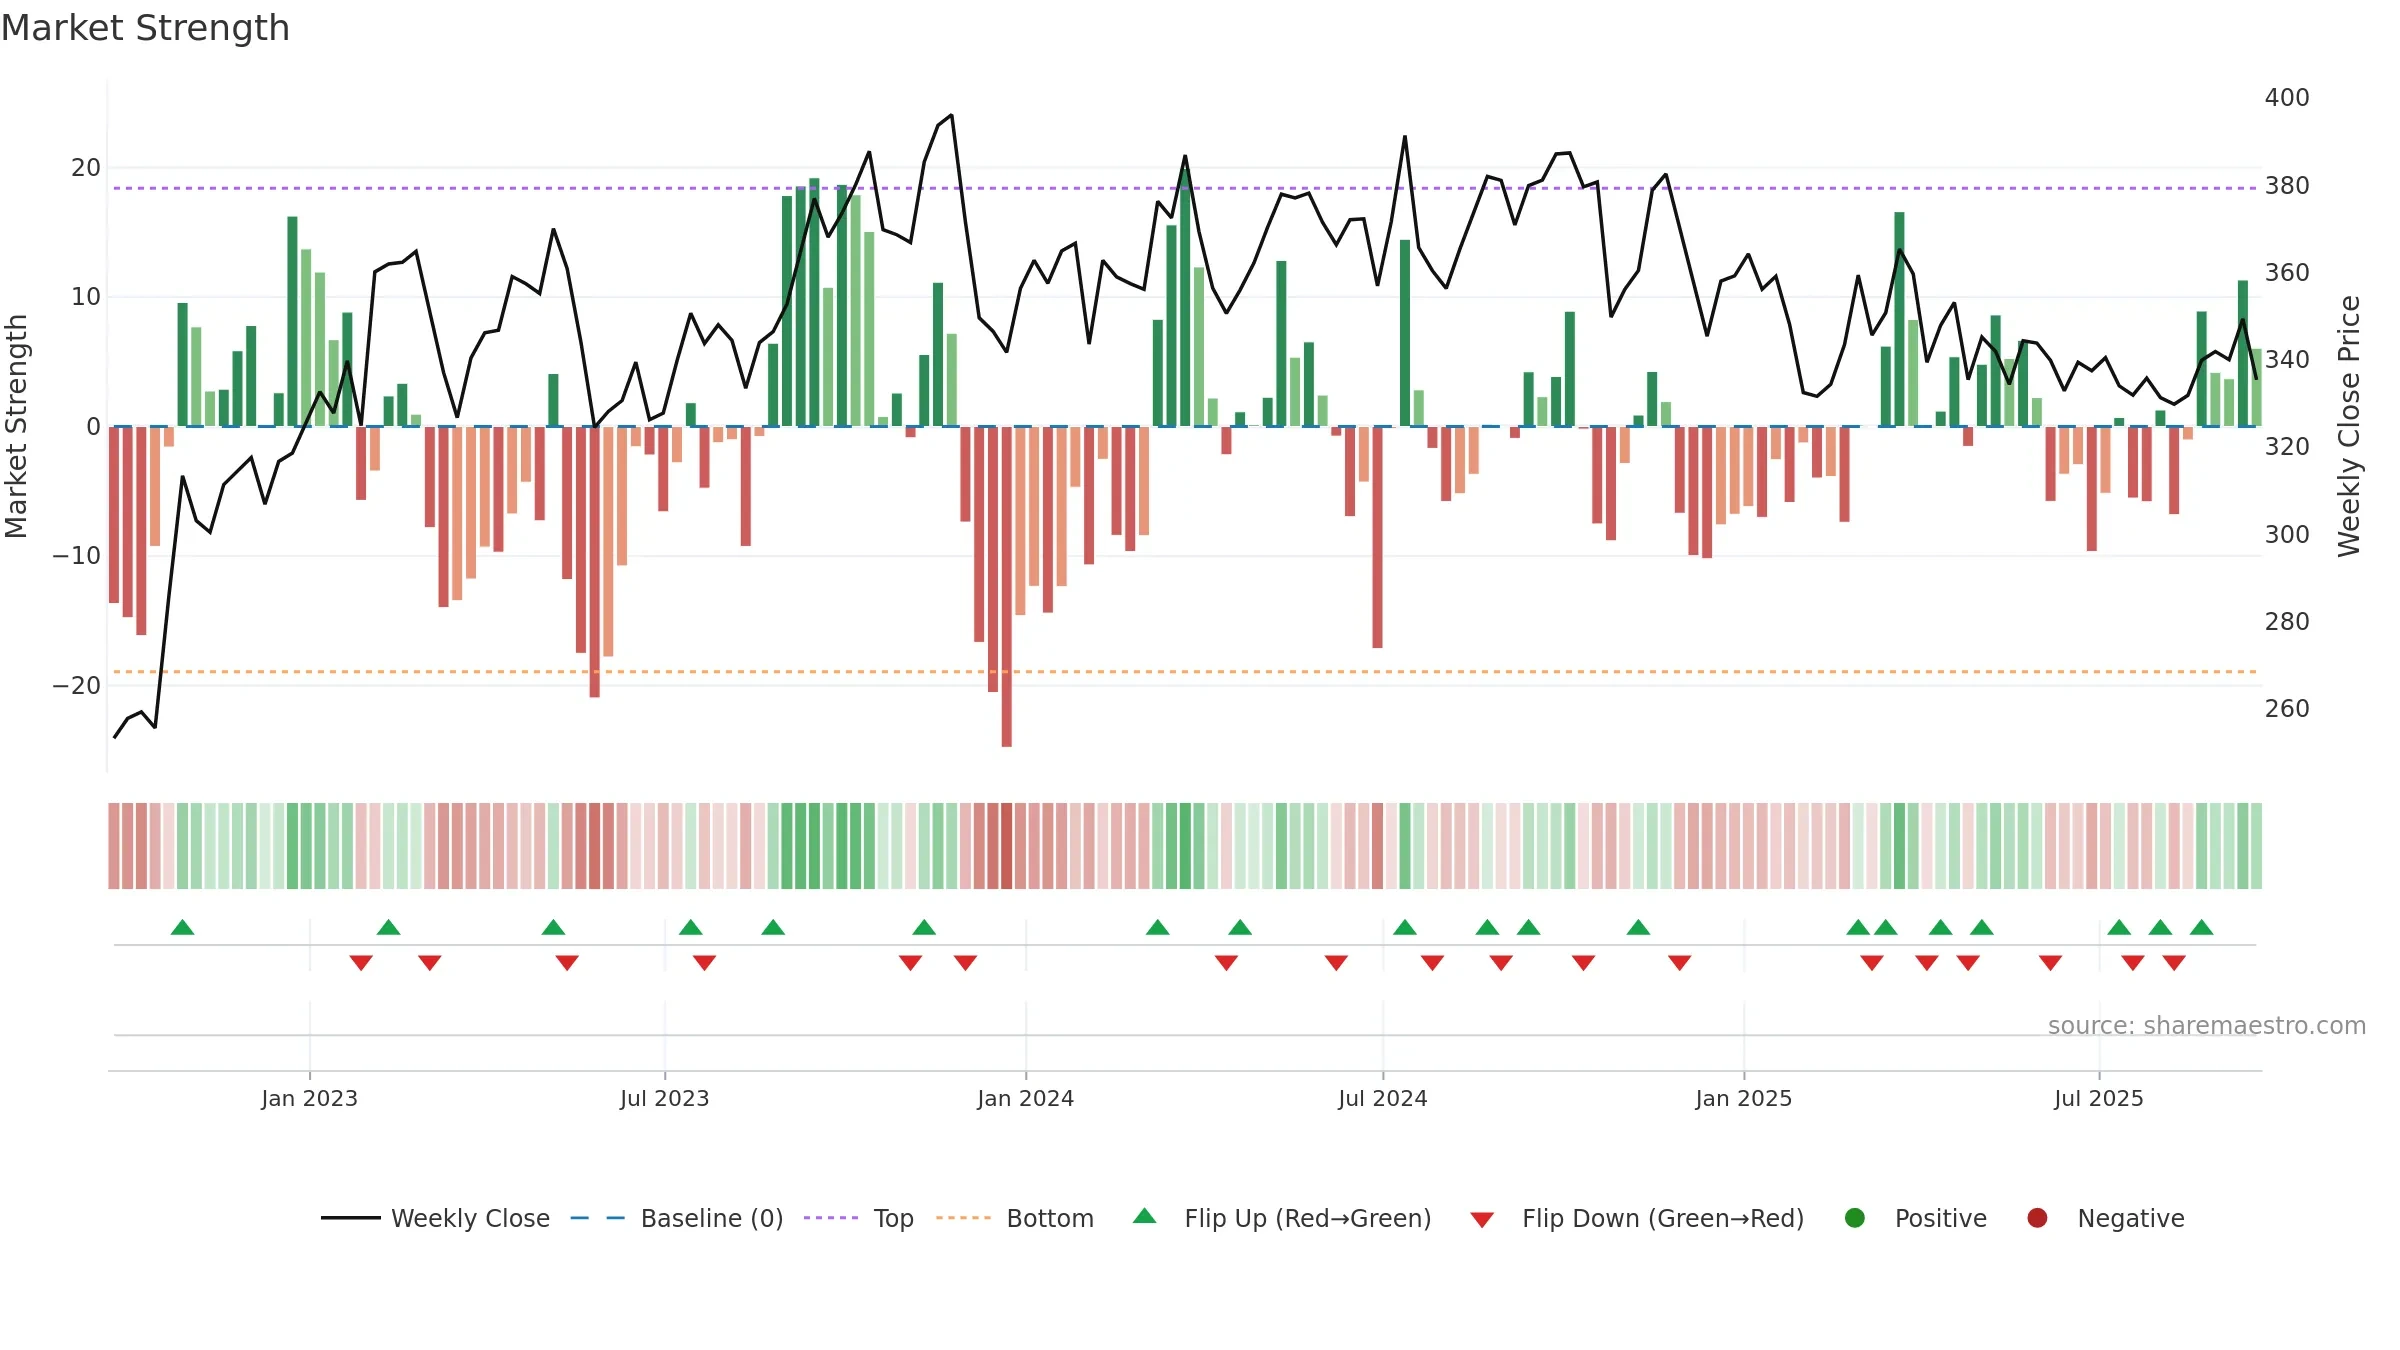Toggle Baseline (0) legend entry
This screenshot has height=1350, width=2400.
pos(677,1218)
